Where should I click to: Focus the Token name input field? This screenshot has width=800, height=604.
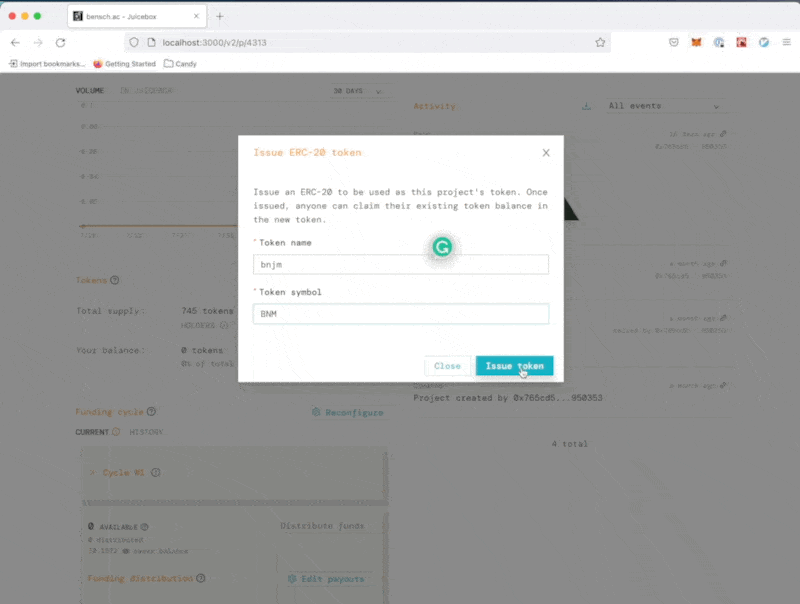click(401, 264)
